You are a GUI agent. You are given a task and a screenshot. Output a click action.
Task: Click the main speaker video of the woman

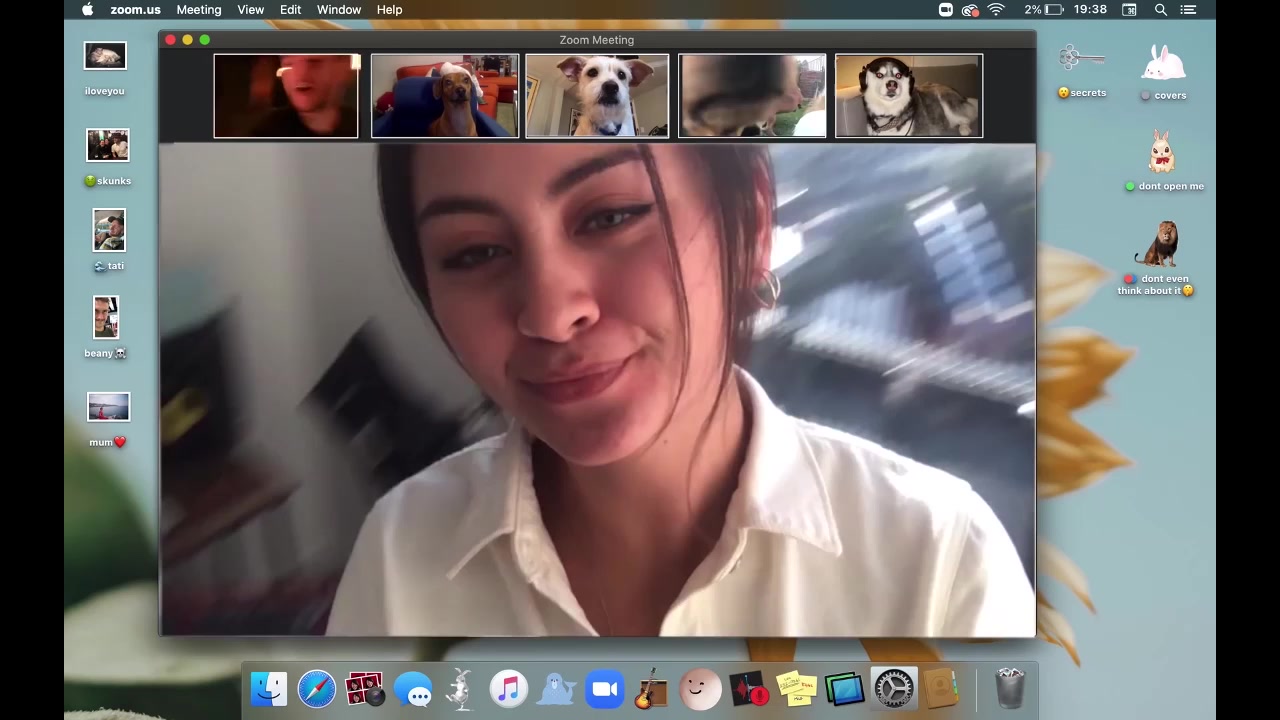[597, 390]
